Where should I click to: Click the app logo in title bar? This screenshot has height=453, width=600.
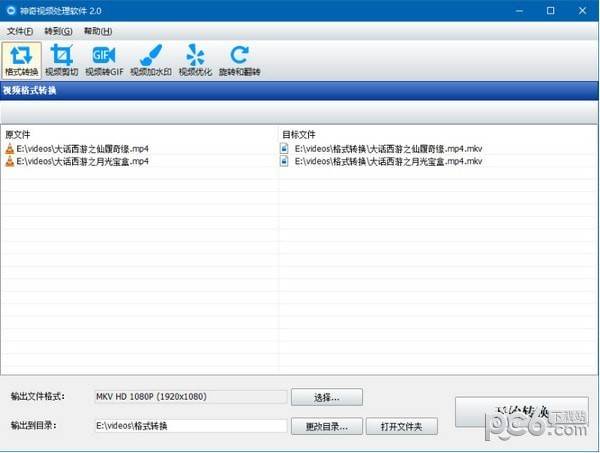(10, 10)
